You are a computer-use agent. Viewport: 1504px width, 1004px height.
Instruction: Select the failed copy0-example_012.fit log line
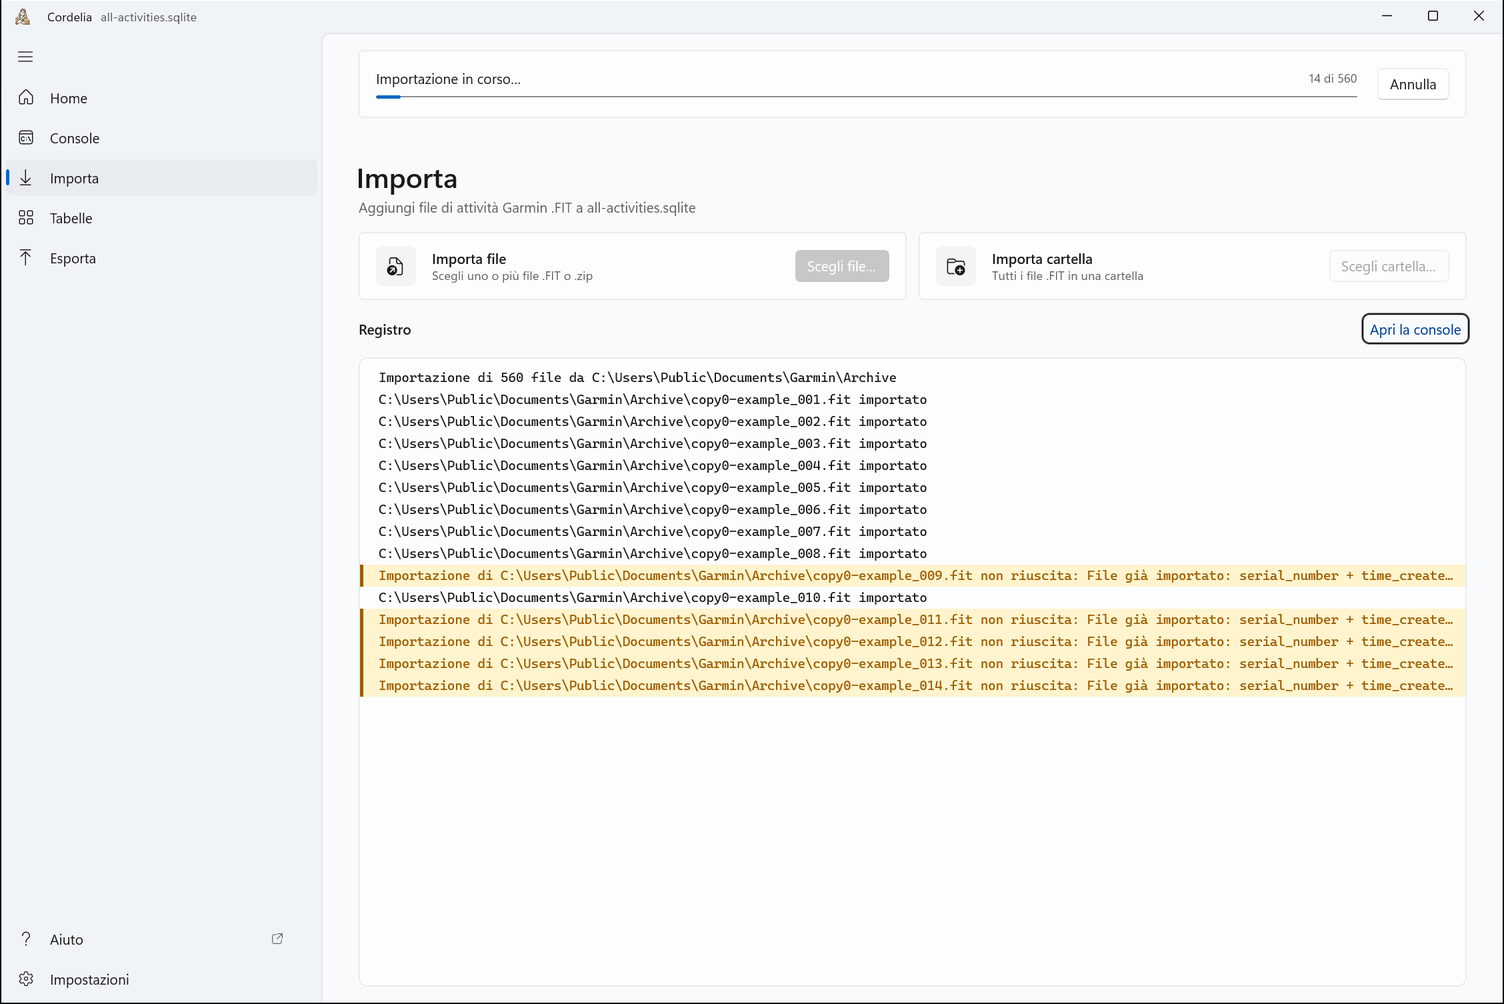tap(913, 641)
